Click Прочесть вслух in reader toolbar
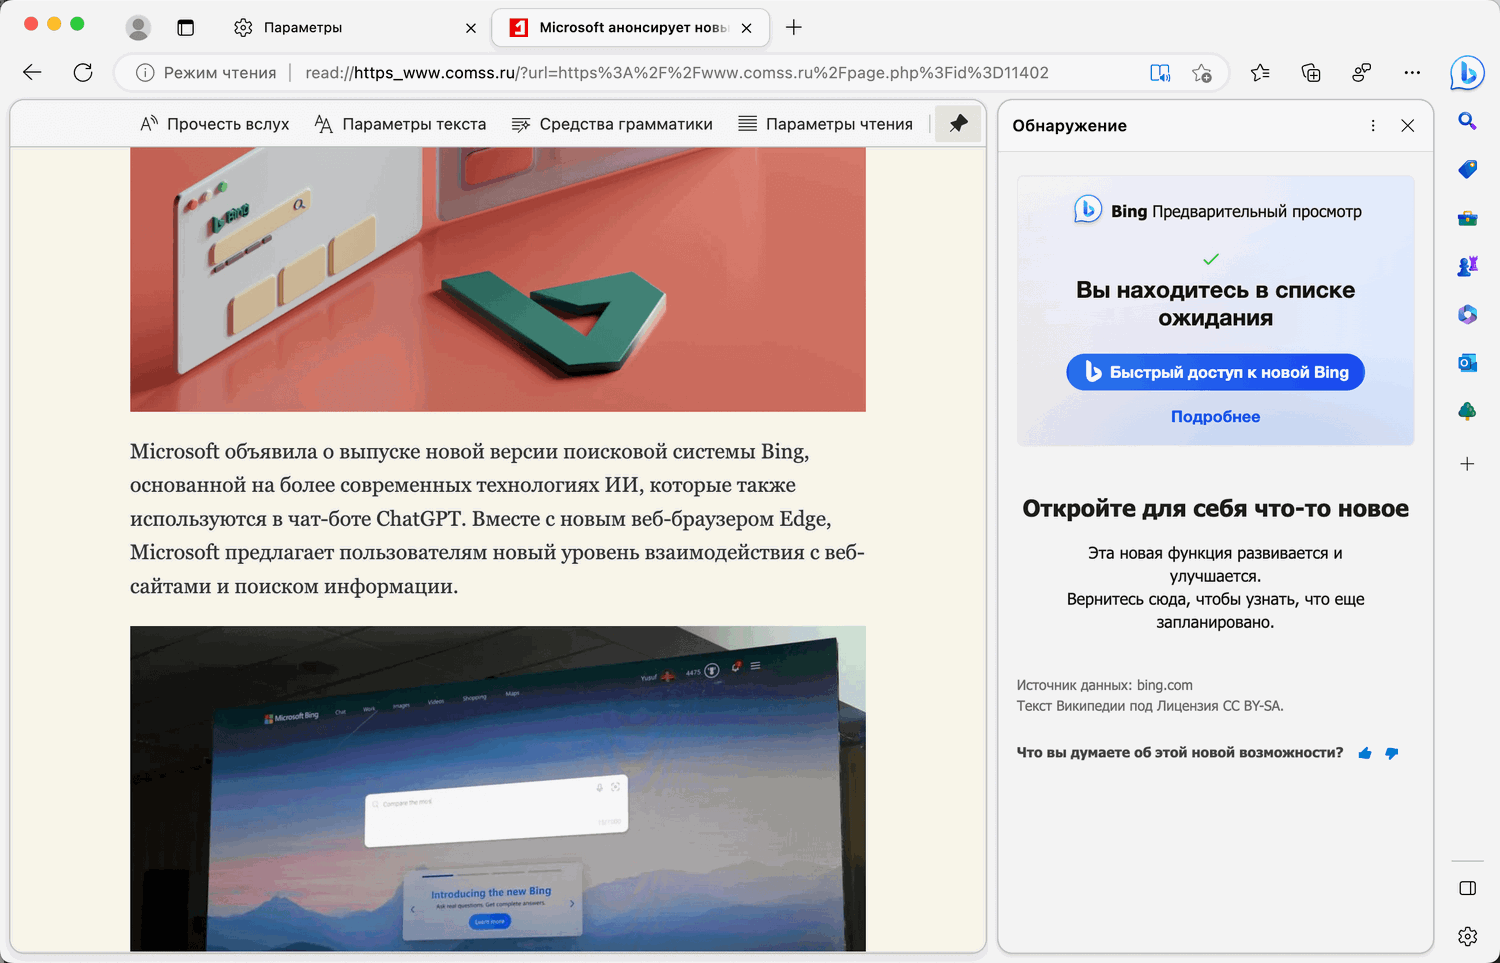Screen dimensions: 1500x963 (214, 124)
